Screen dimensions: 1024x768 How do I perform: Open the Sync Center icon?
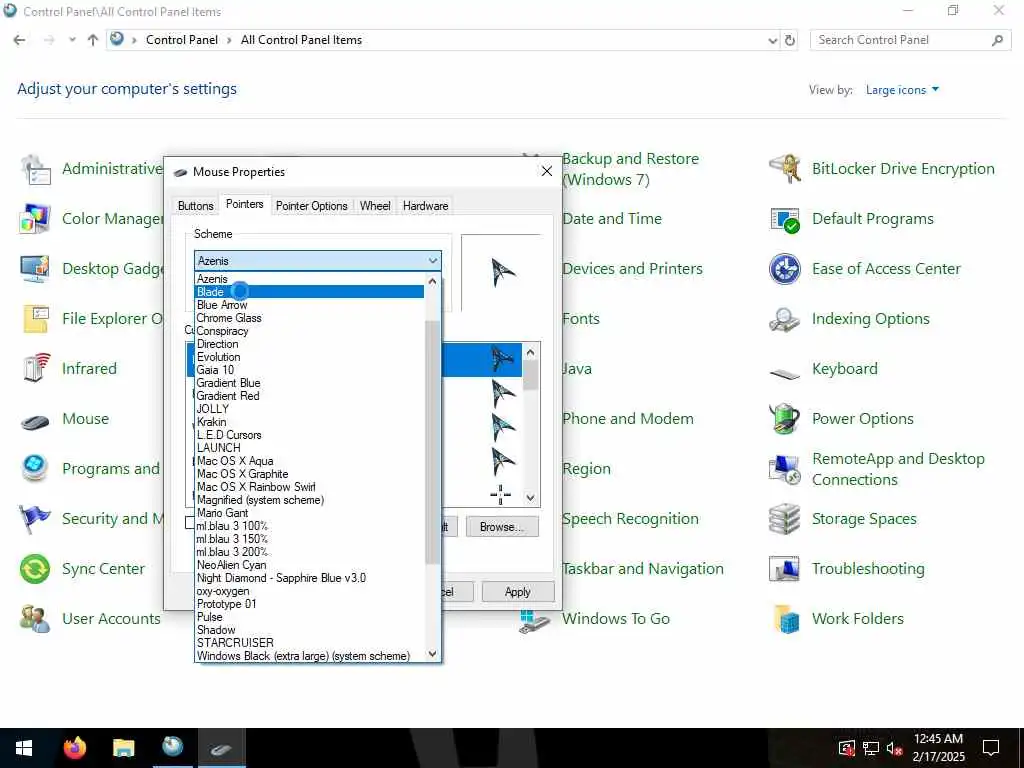(35, 569)
